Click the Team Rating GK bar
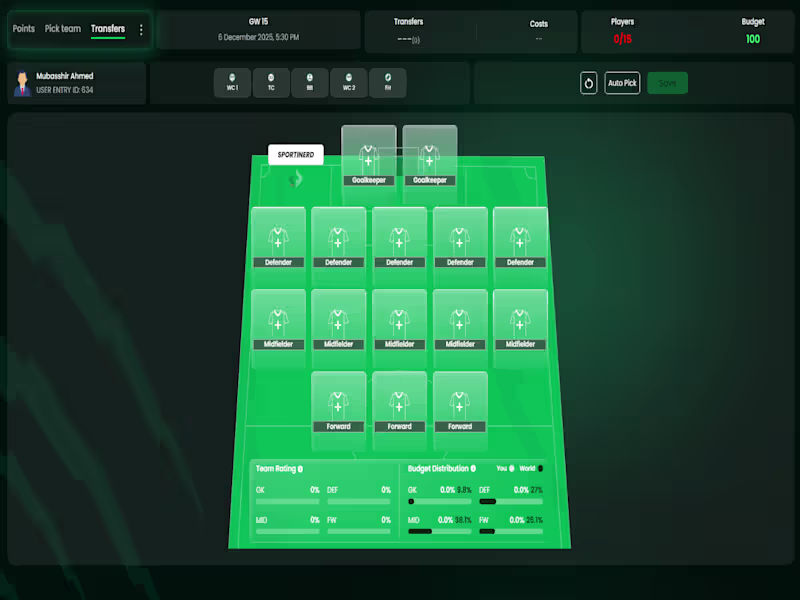Screen dimensions: 800x600 pyautogui.click(x=287, y=502)
